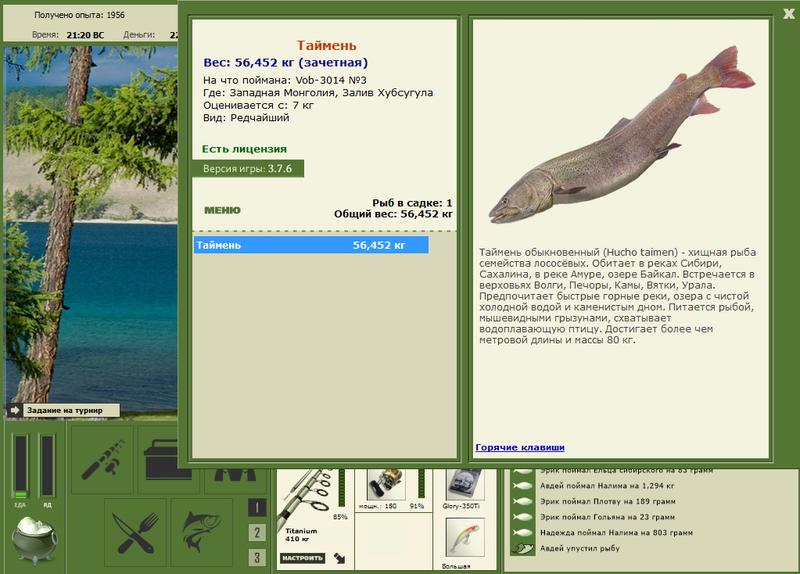Click the Glory-350Ti line thumbnail
Viewport: 800px width, 574px height.
[x=464, y=485]
